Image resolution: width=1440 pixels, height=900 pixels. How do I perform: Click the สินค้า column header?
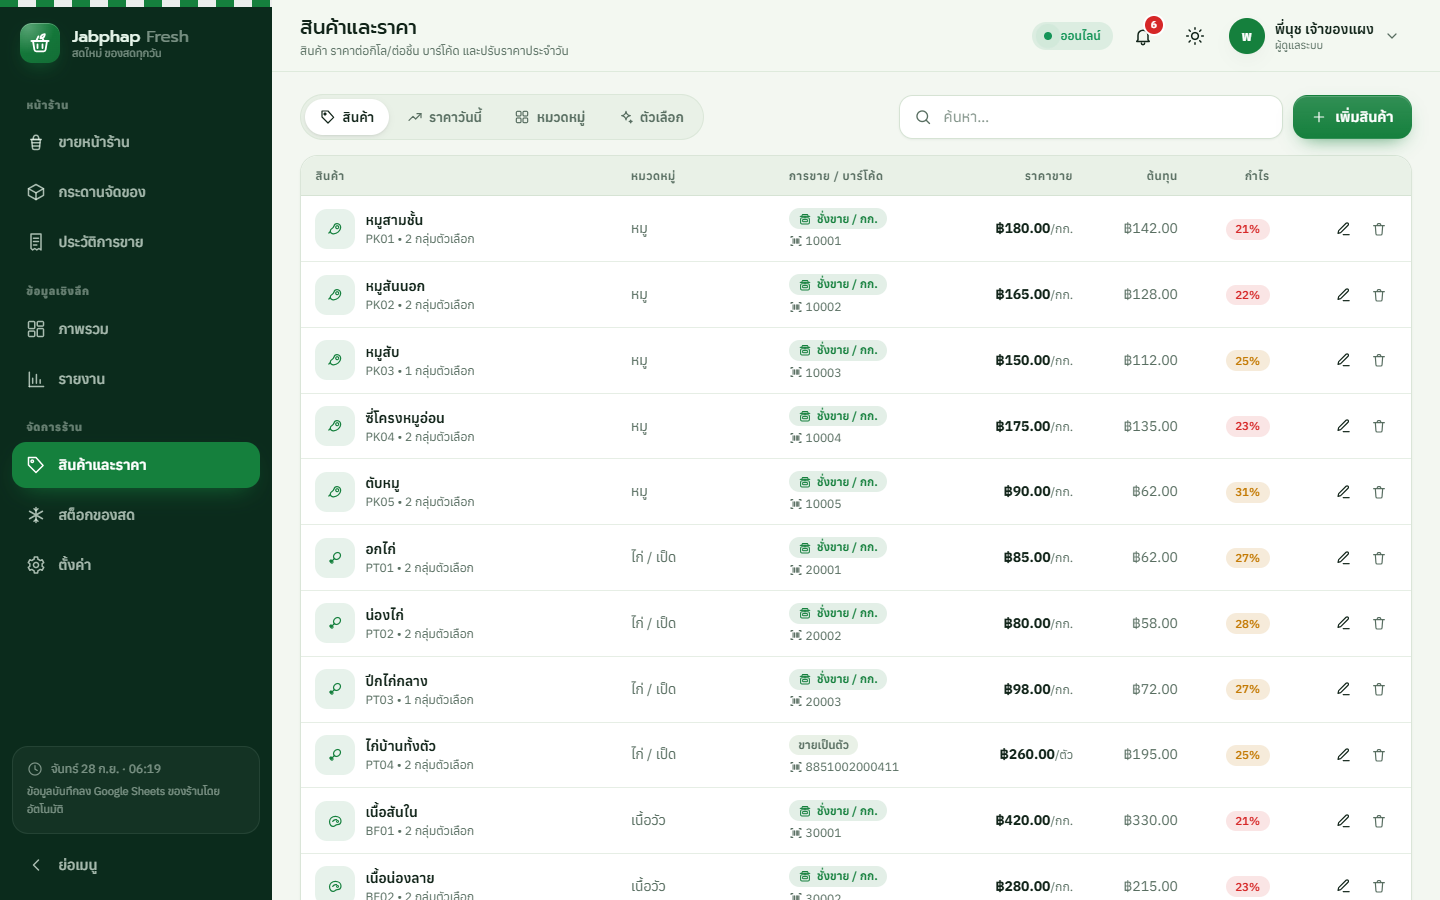pyautogui.click(x=330, y=176)
